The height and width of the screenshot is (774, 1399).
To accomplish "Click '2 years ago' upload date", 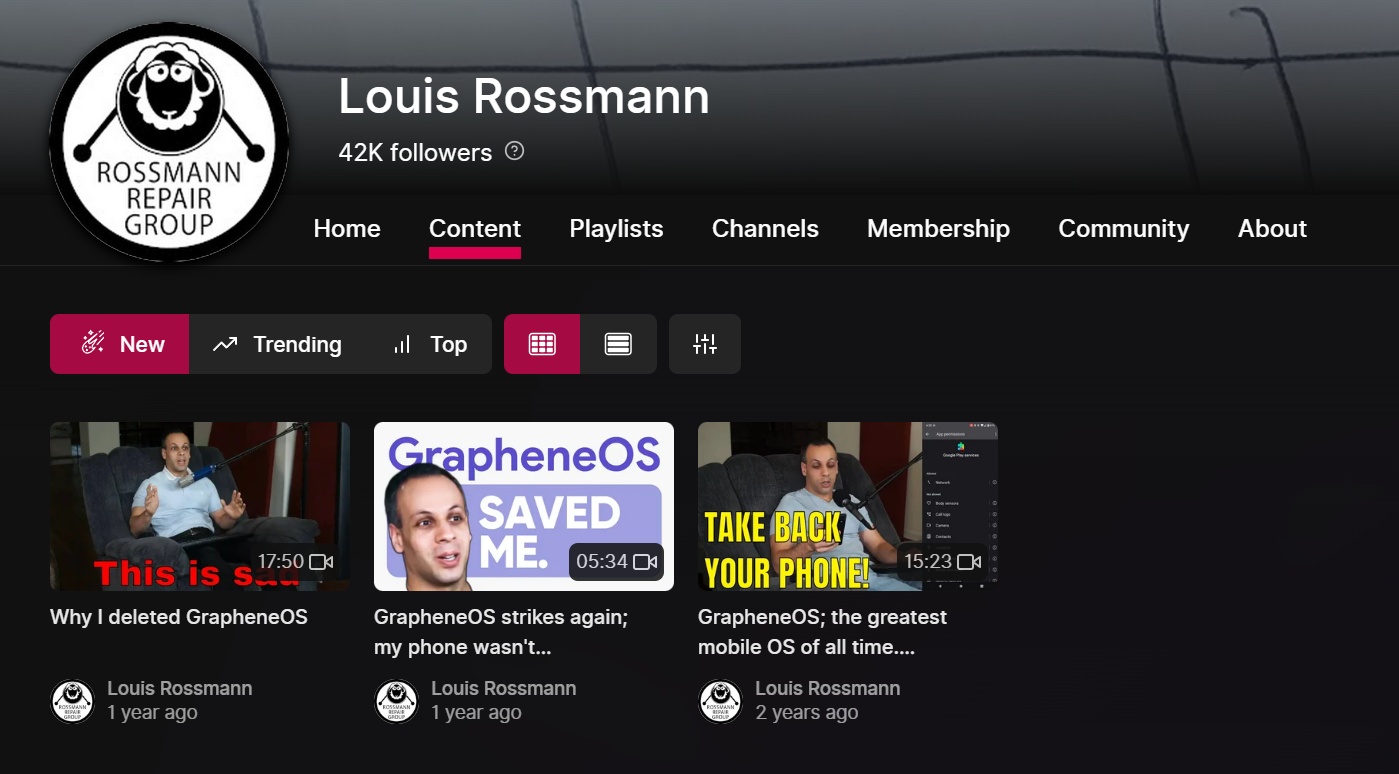I will coord(807,712).
